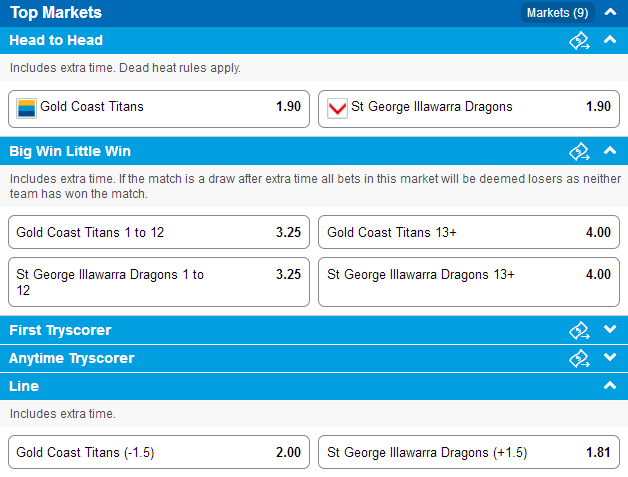Click the cash-out icon in Head to Head header

(579, 41)
